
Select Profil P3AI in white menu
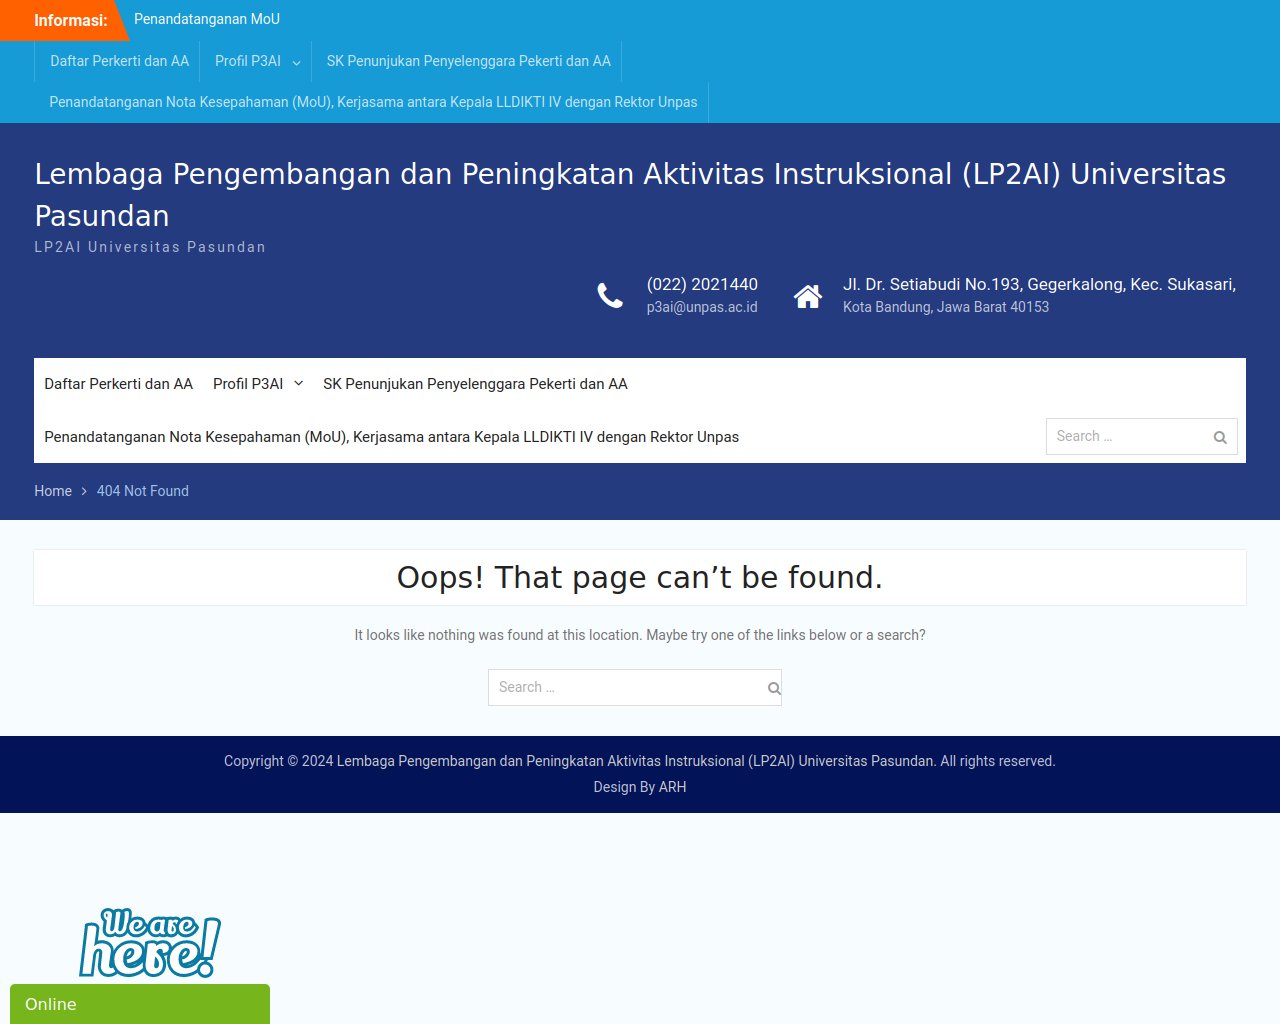point(248,384)
